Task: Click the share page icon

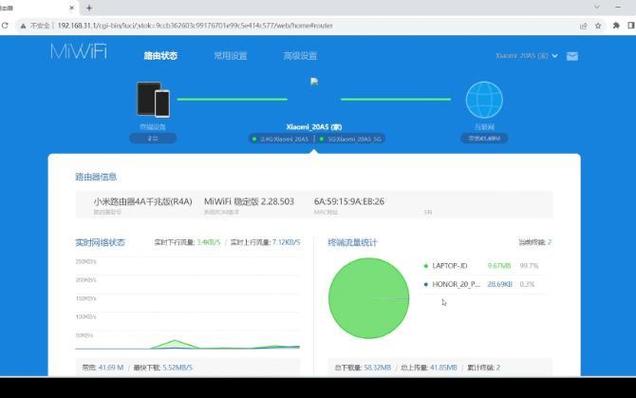Action: click(x=583, y=26)
